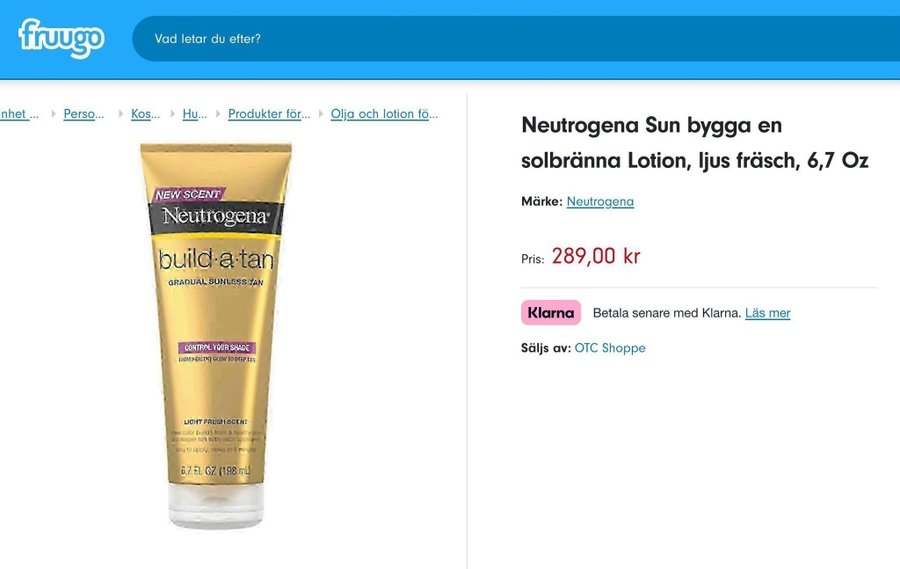Visit the OTC Shoppe seller link
The width and height of the screenshot is (900, 569).
[610, 348]
